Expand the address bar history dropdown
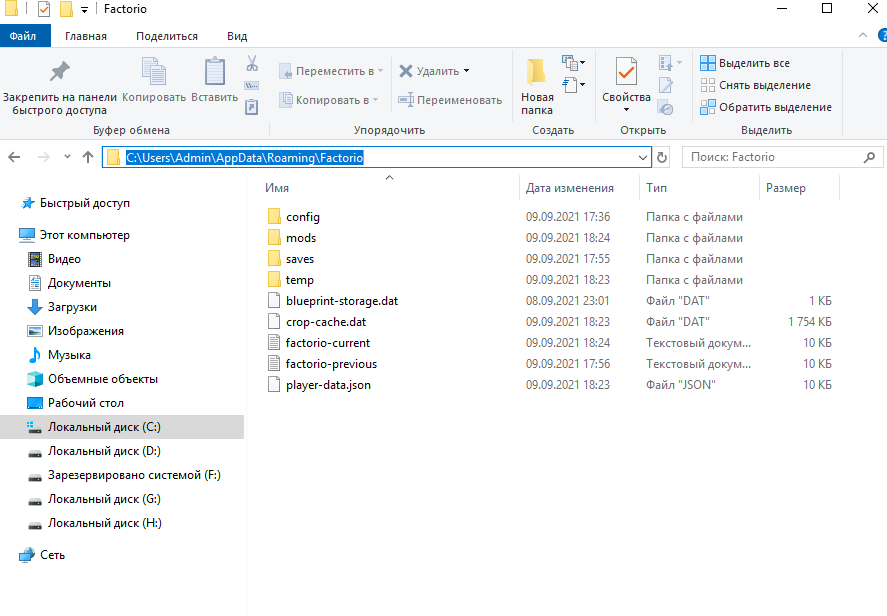 (643, 157)
